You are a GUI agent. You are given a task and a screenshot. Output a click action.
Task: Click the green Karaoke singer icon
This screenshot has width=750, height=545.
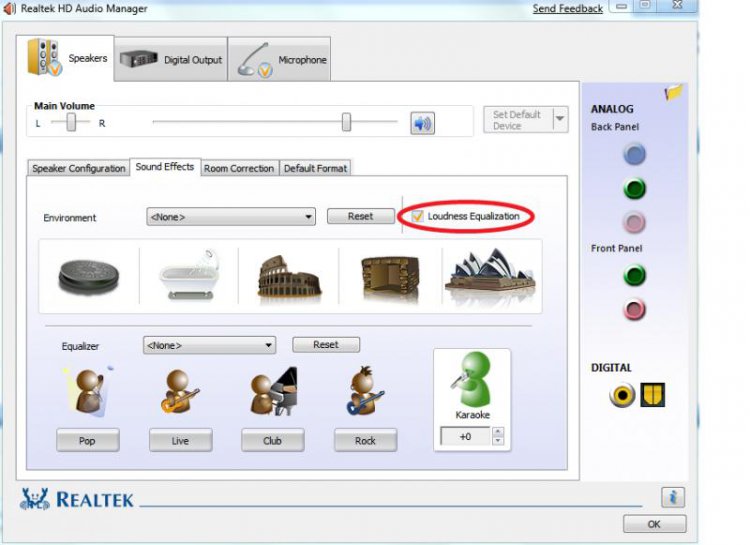tap(472, 379)
